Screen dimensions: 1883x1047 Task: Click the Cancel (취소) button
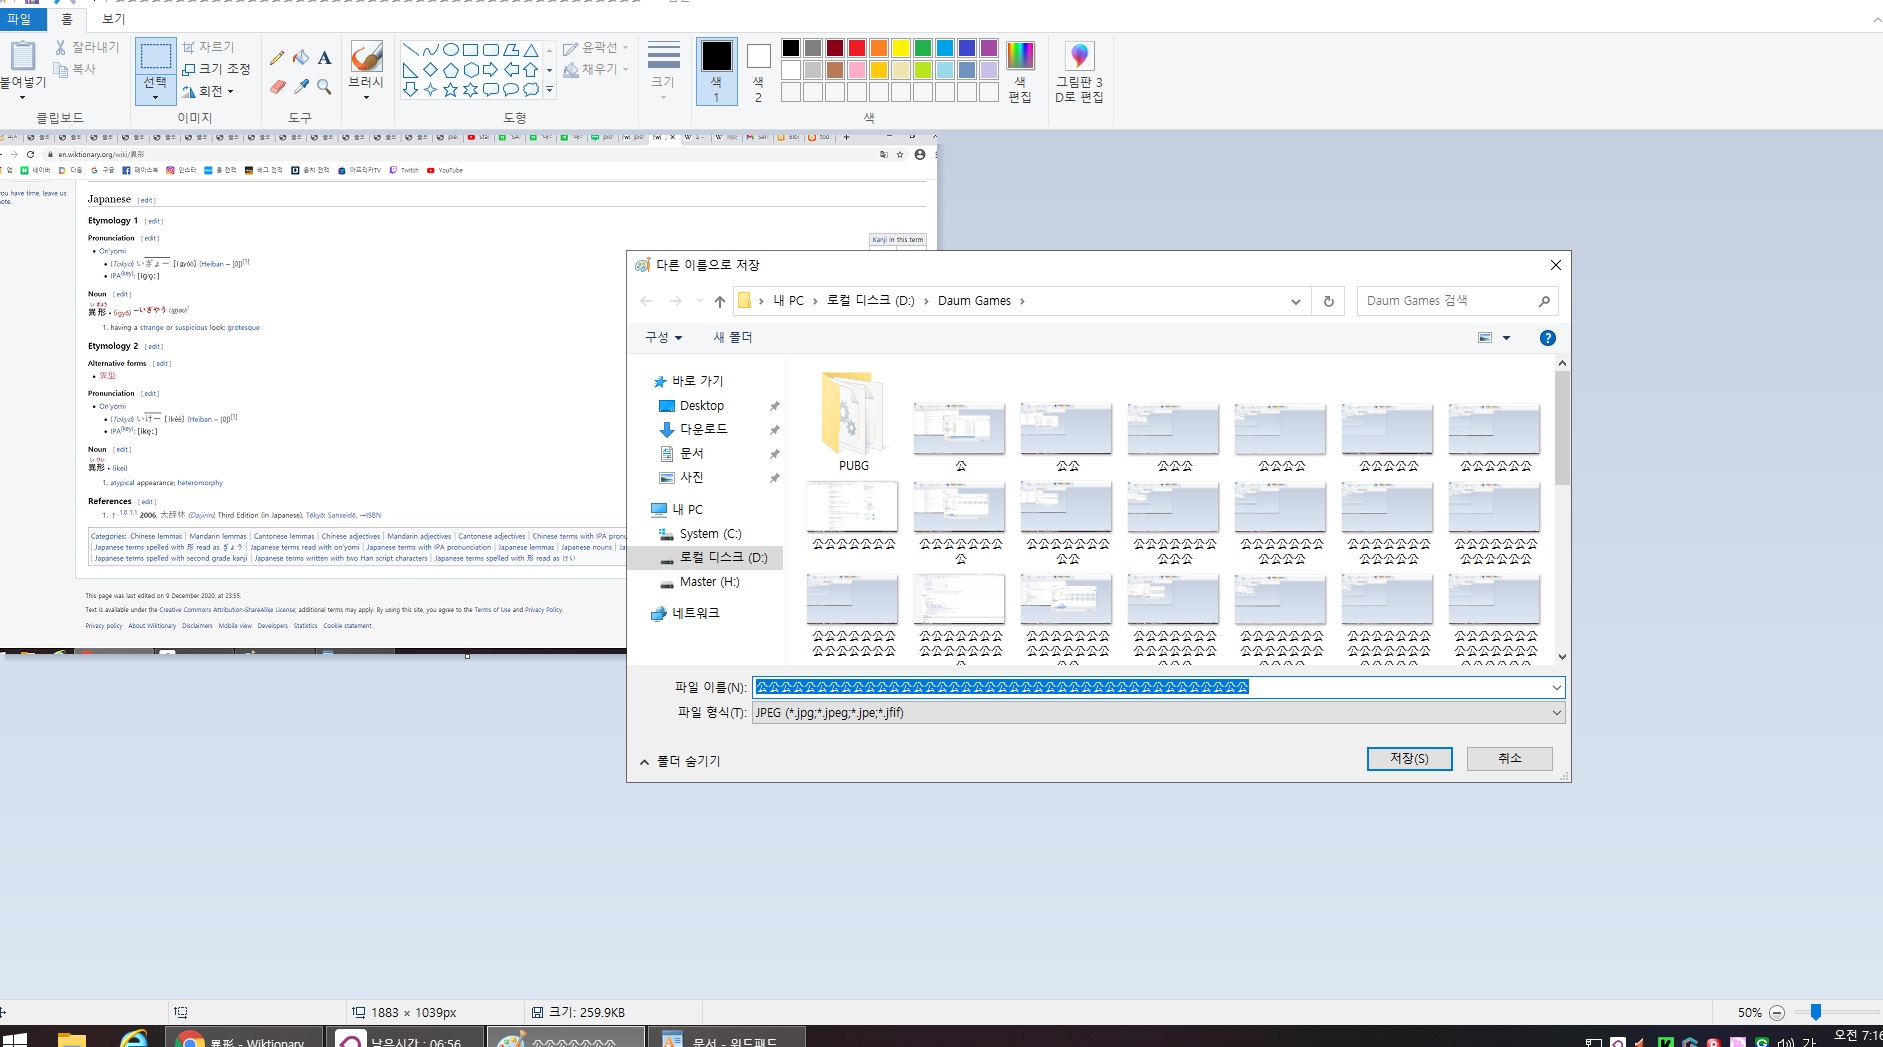pos(1509,759)
